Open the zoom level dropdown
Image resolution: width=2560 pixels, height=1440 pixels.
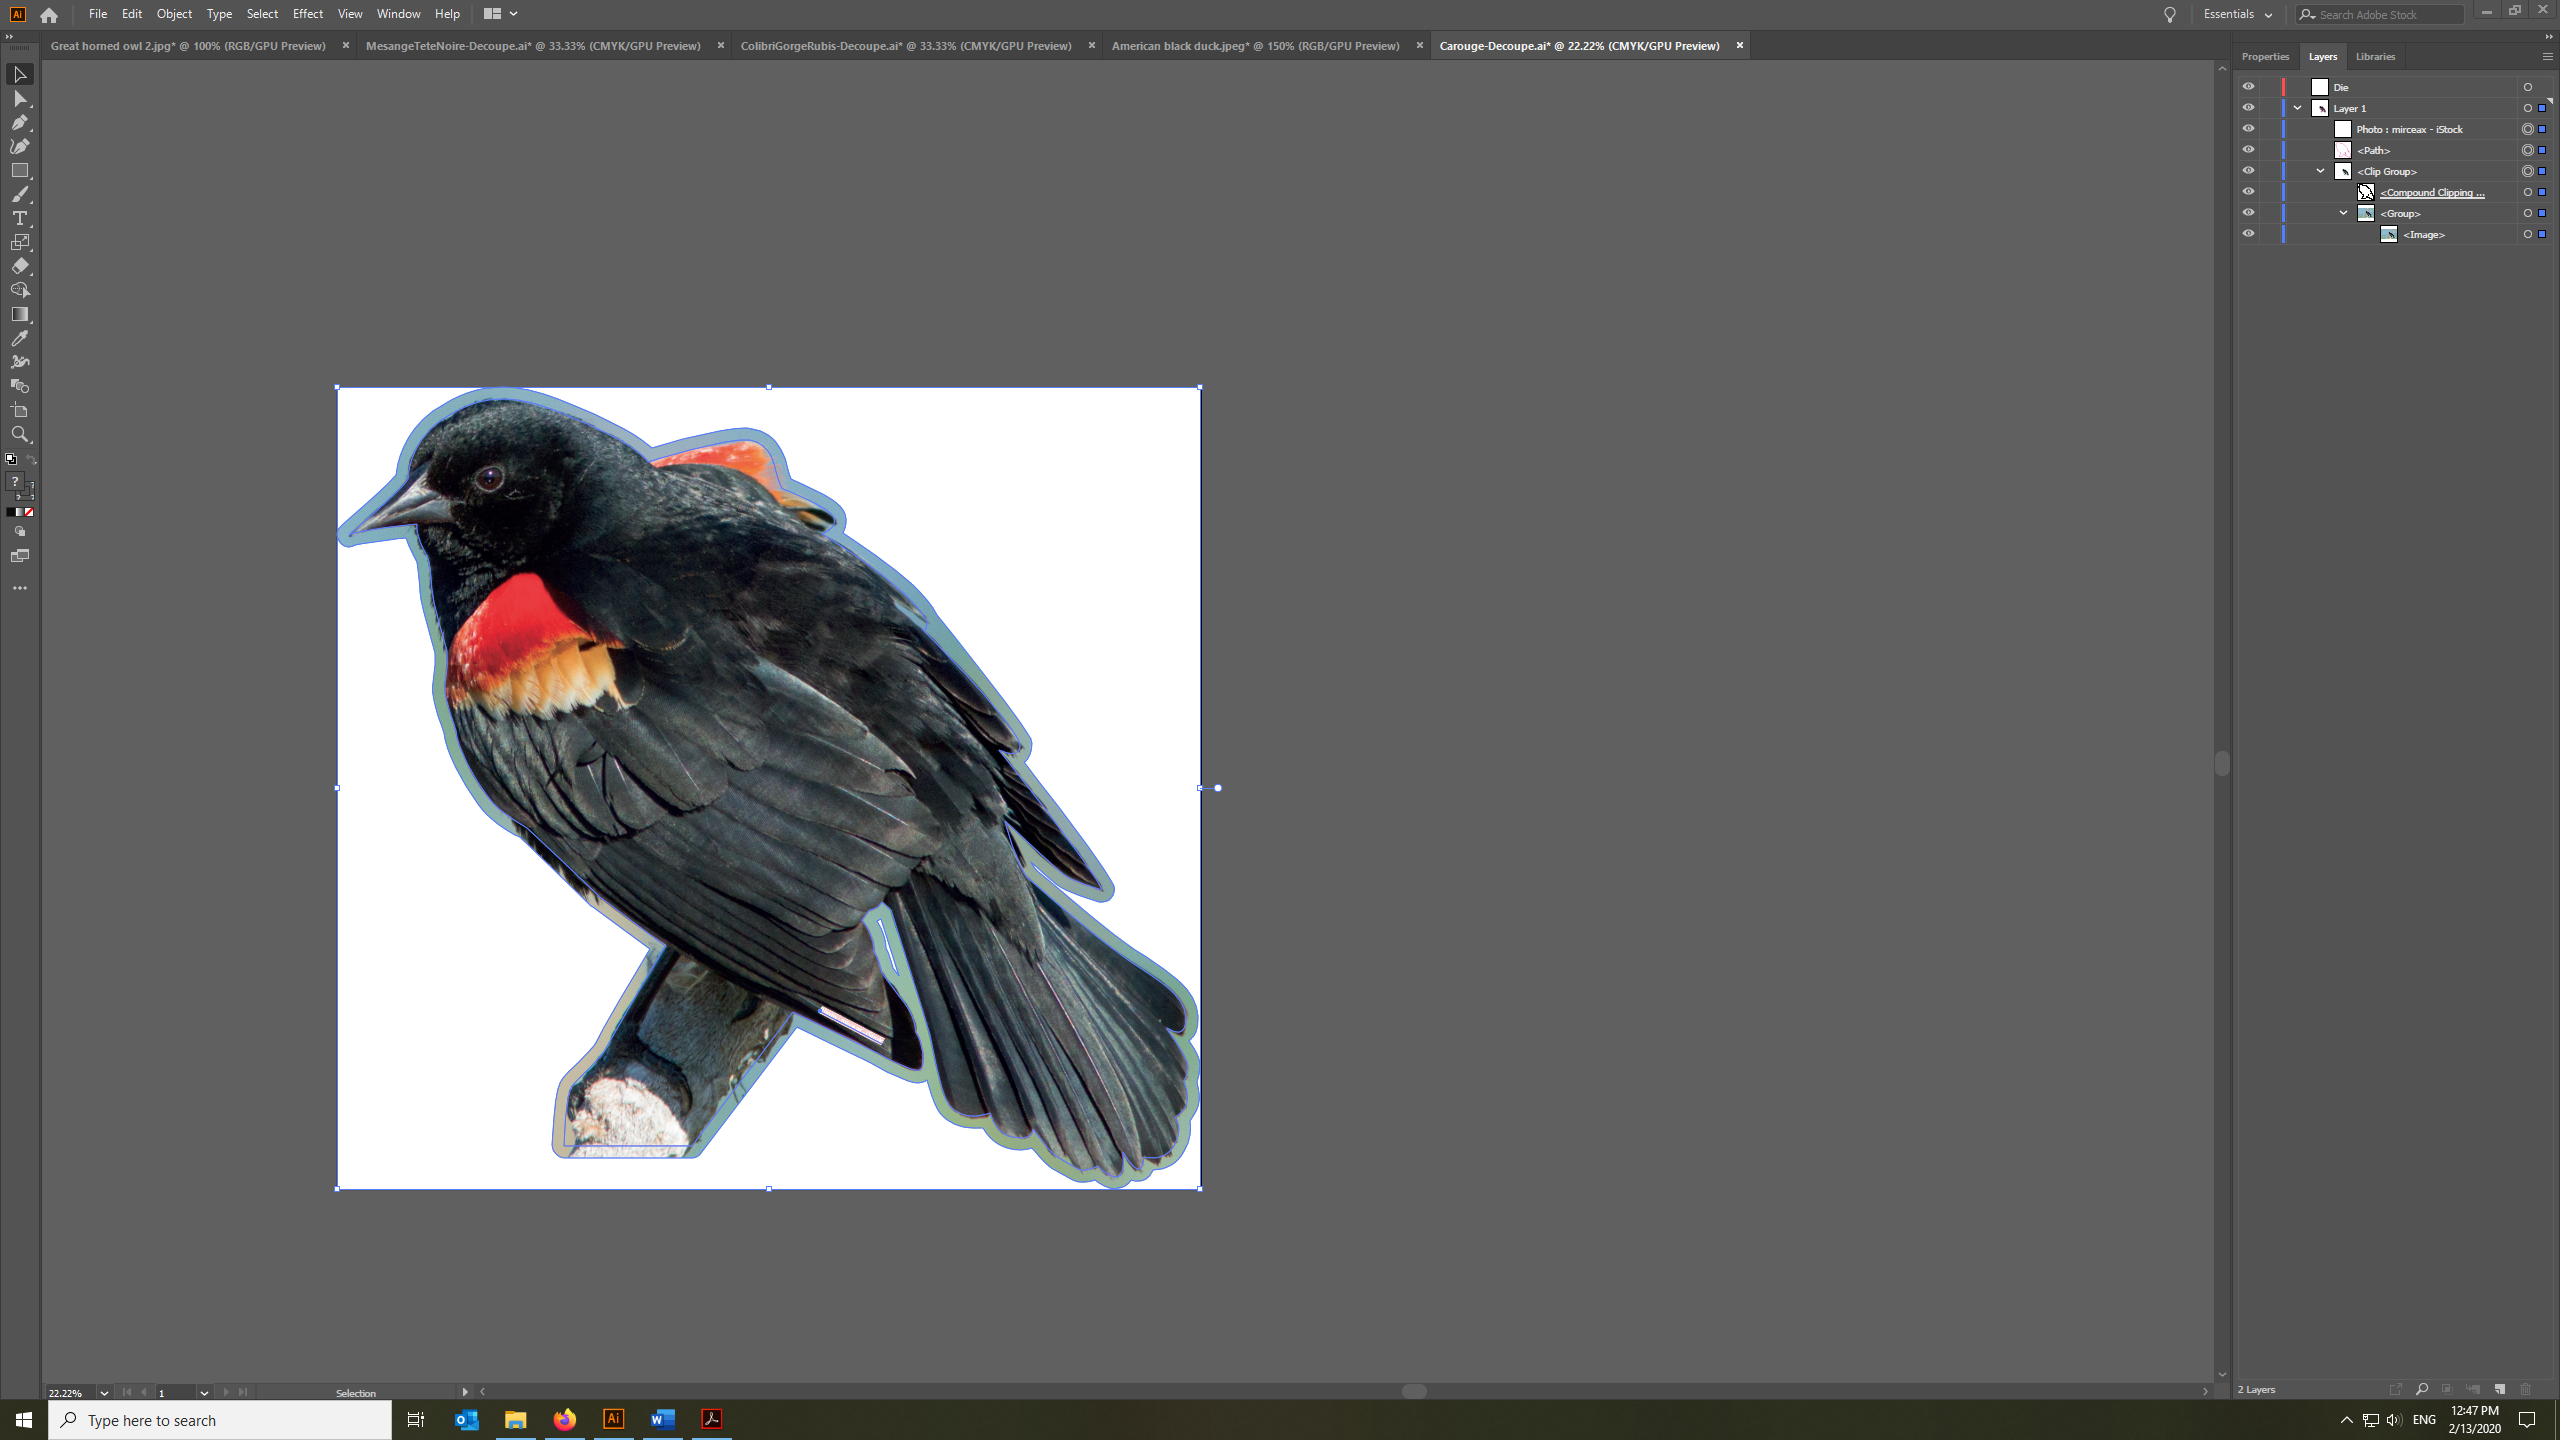point(104,1392)
